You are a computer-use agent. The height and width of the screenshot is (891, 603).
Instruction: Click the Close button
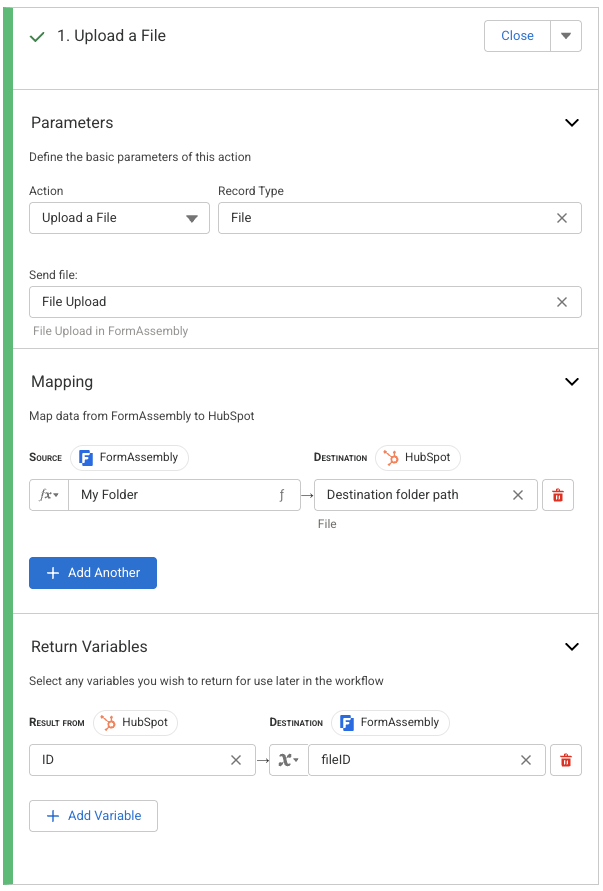[517, 36]
